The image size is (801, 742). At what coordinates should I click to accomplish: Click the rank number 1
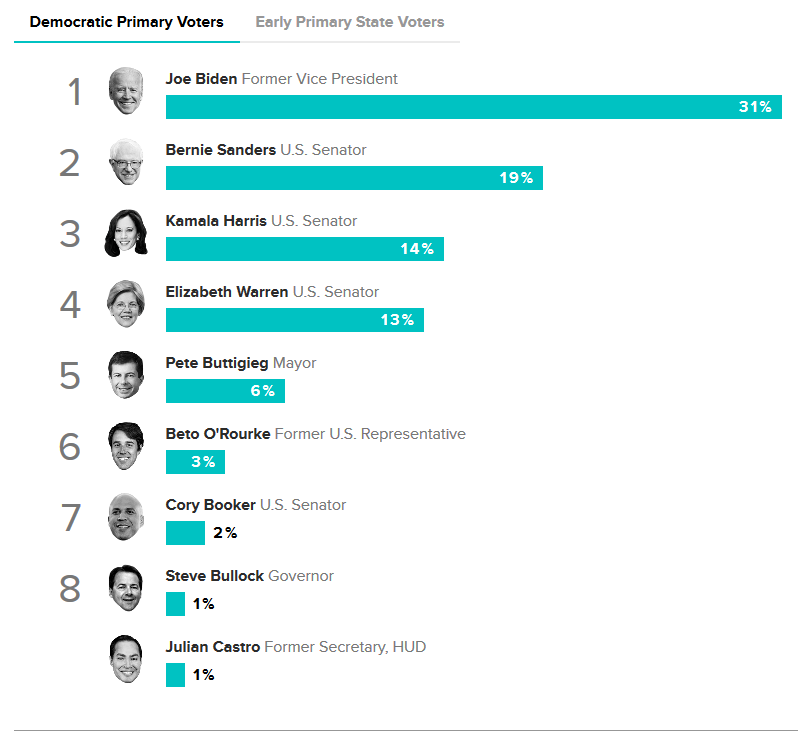pyautogui.click(x=75, y=92)
